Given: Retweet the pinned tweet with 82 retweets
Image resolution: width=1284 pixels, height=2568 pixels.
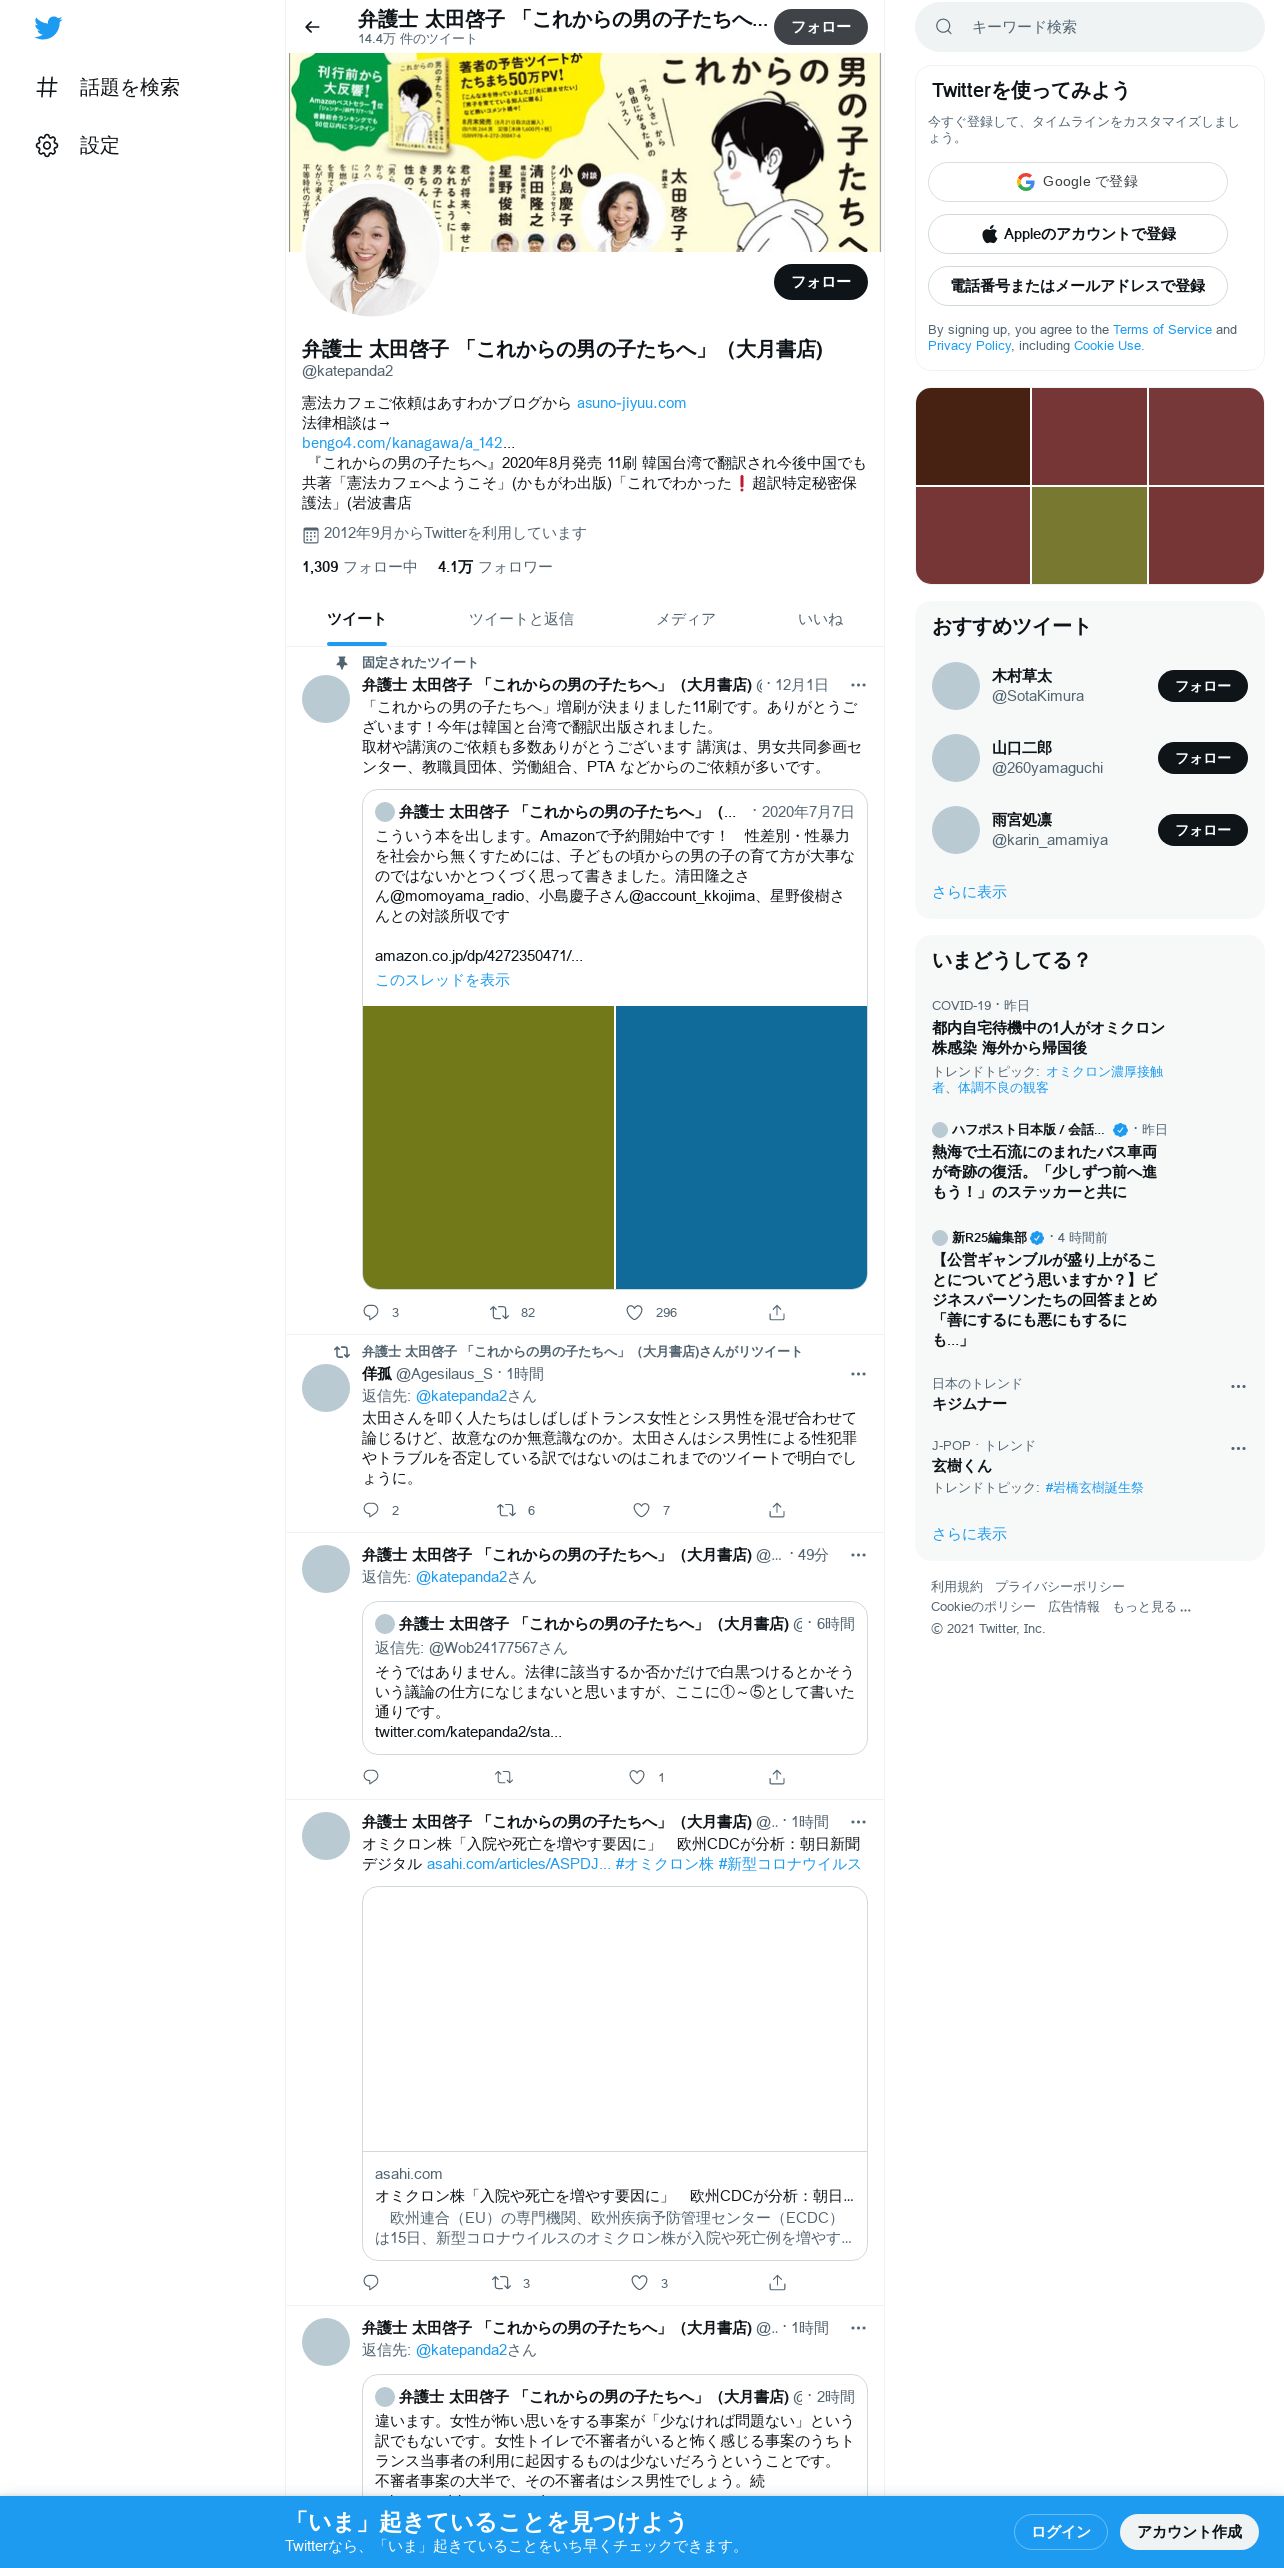Looking at the screenshot, I should tap(499, 1312).
